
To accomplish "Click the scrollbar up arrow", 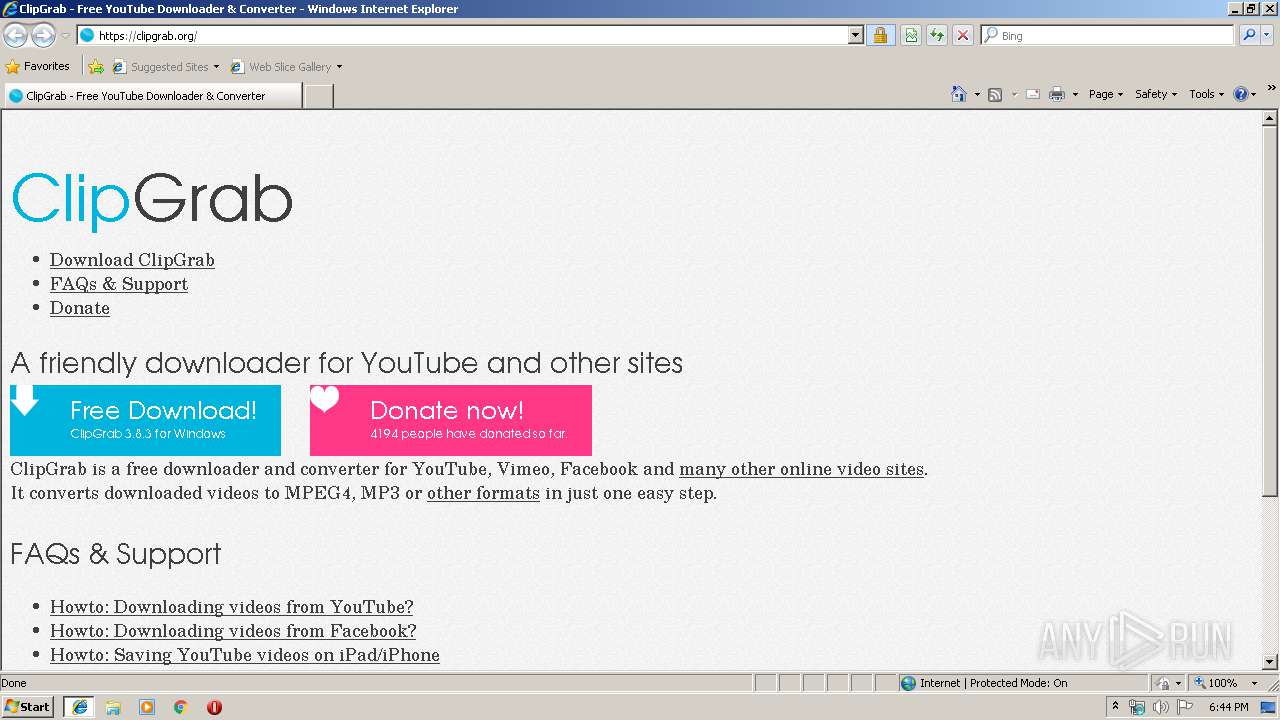I will point(1270,118).
